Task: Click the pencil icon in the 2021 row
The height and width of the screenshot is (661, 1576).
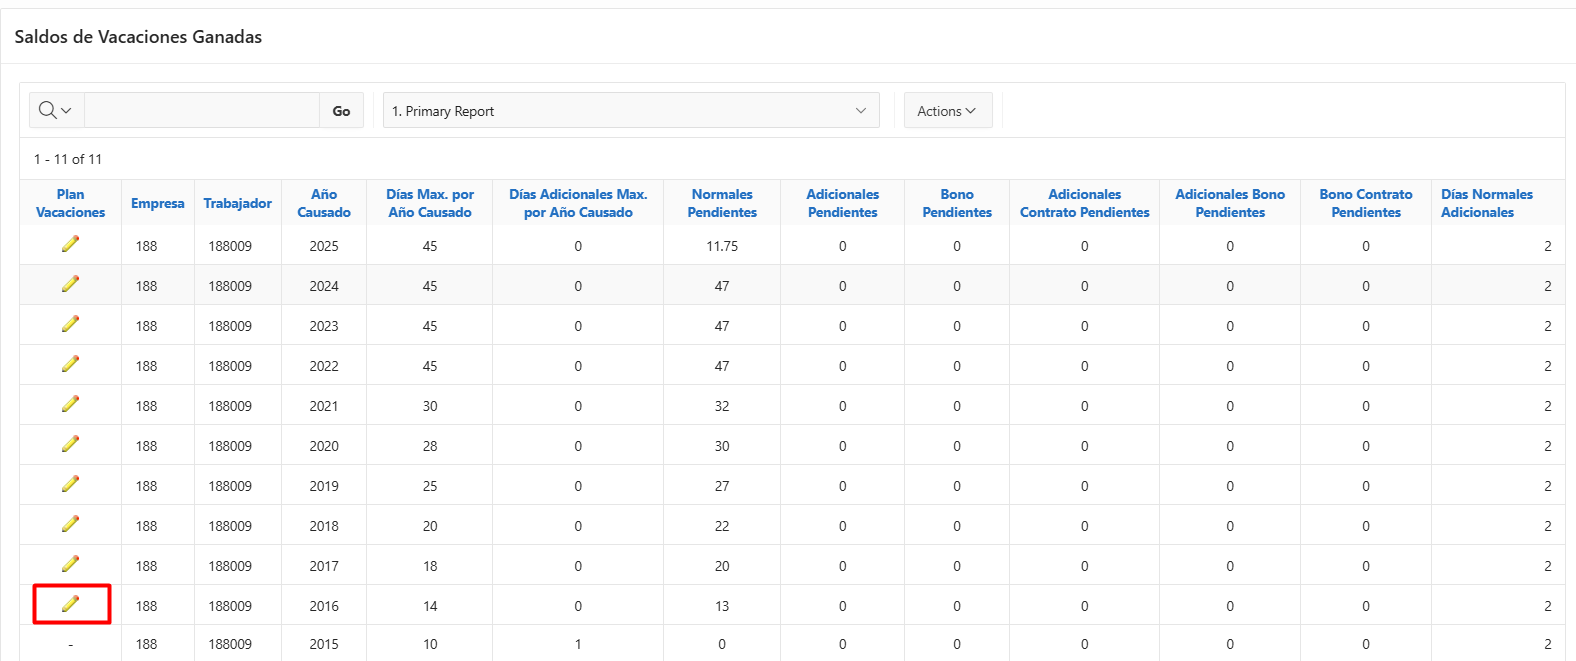Action: click(x=70, y=404)
